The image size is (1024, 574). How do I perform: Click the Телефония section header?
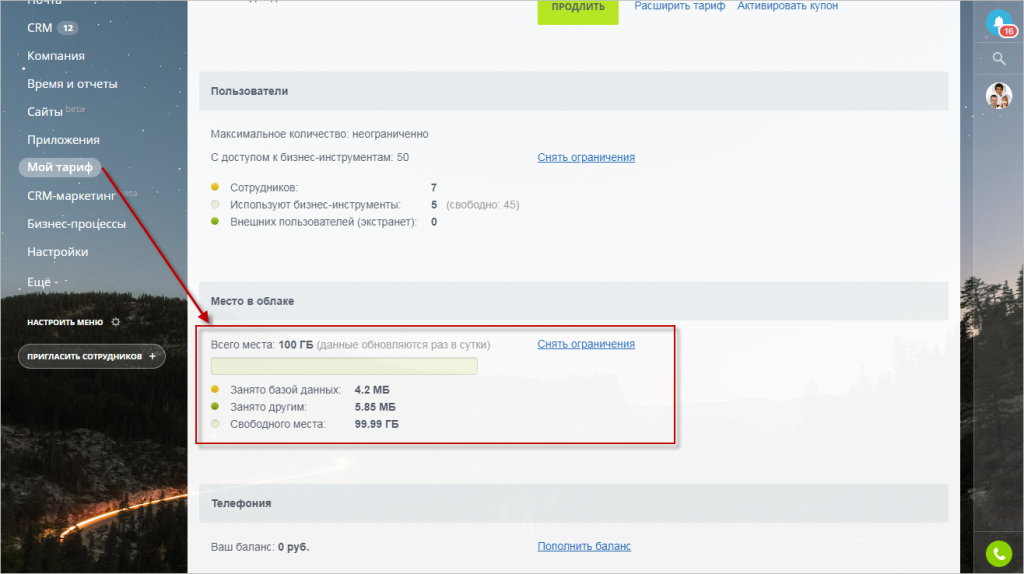click(x=573, y=503)
